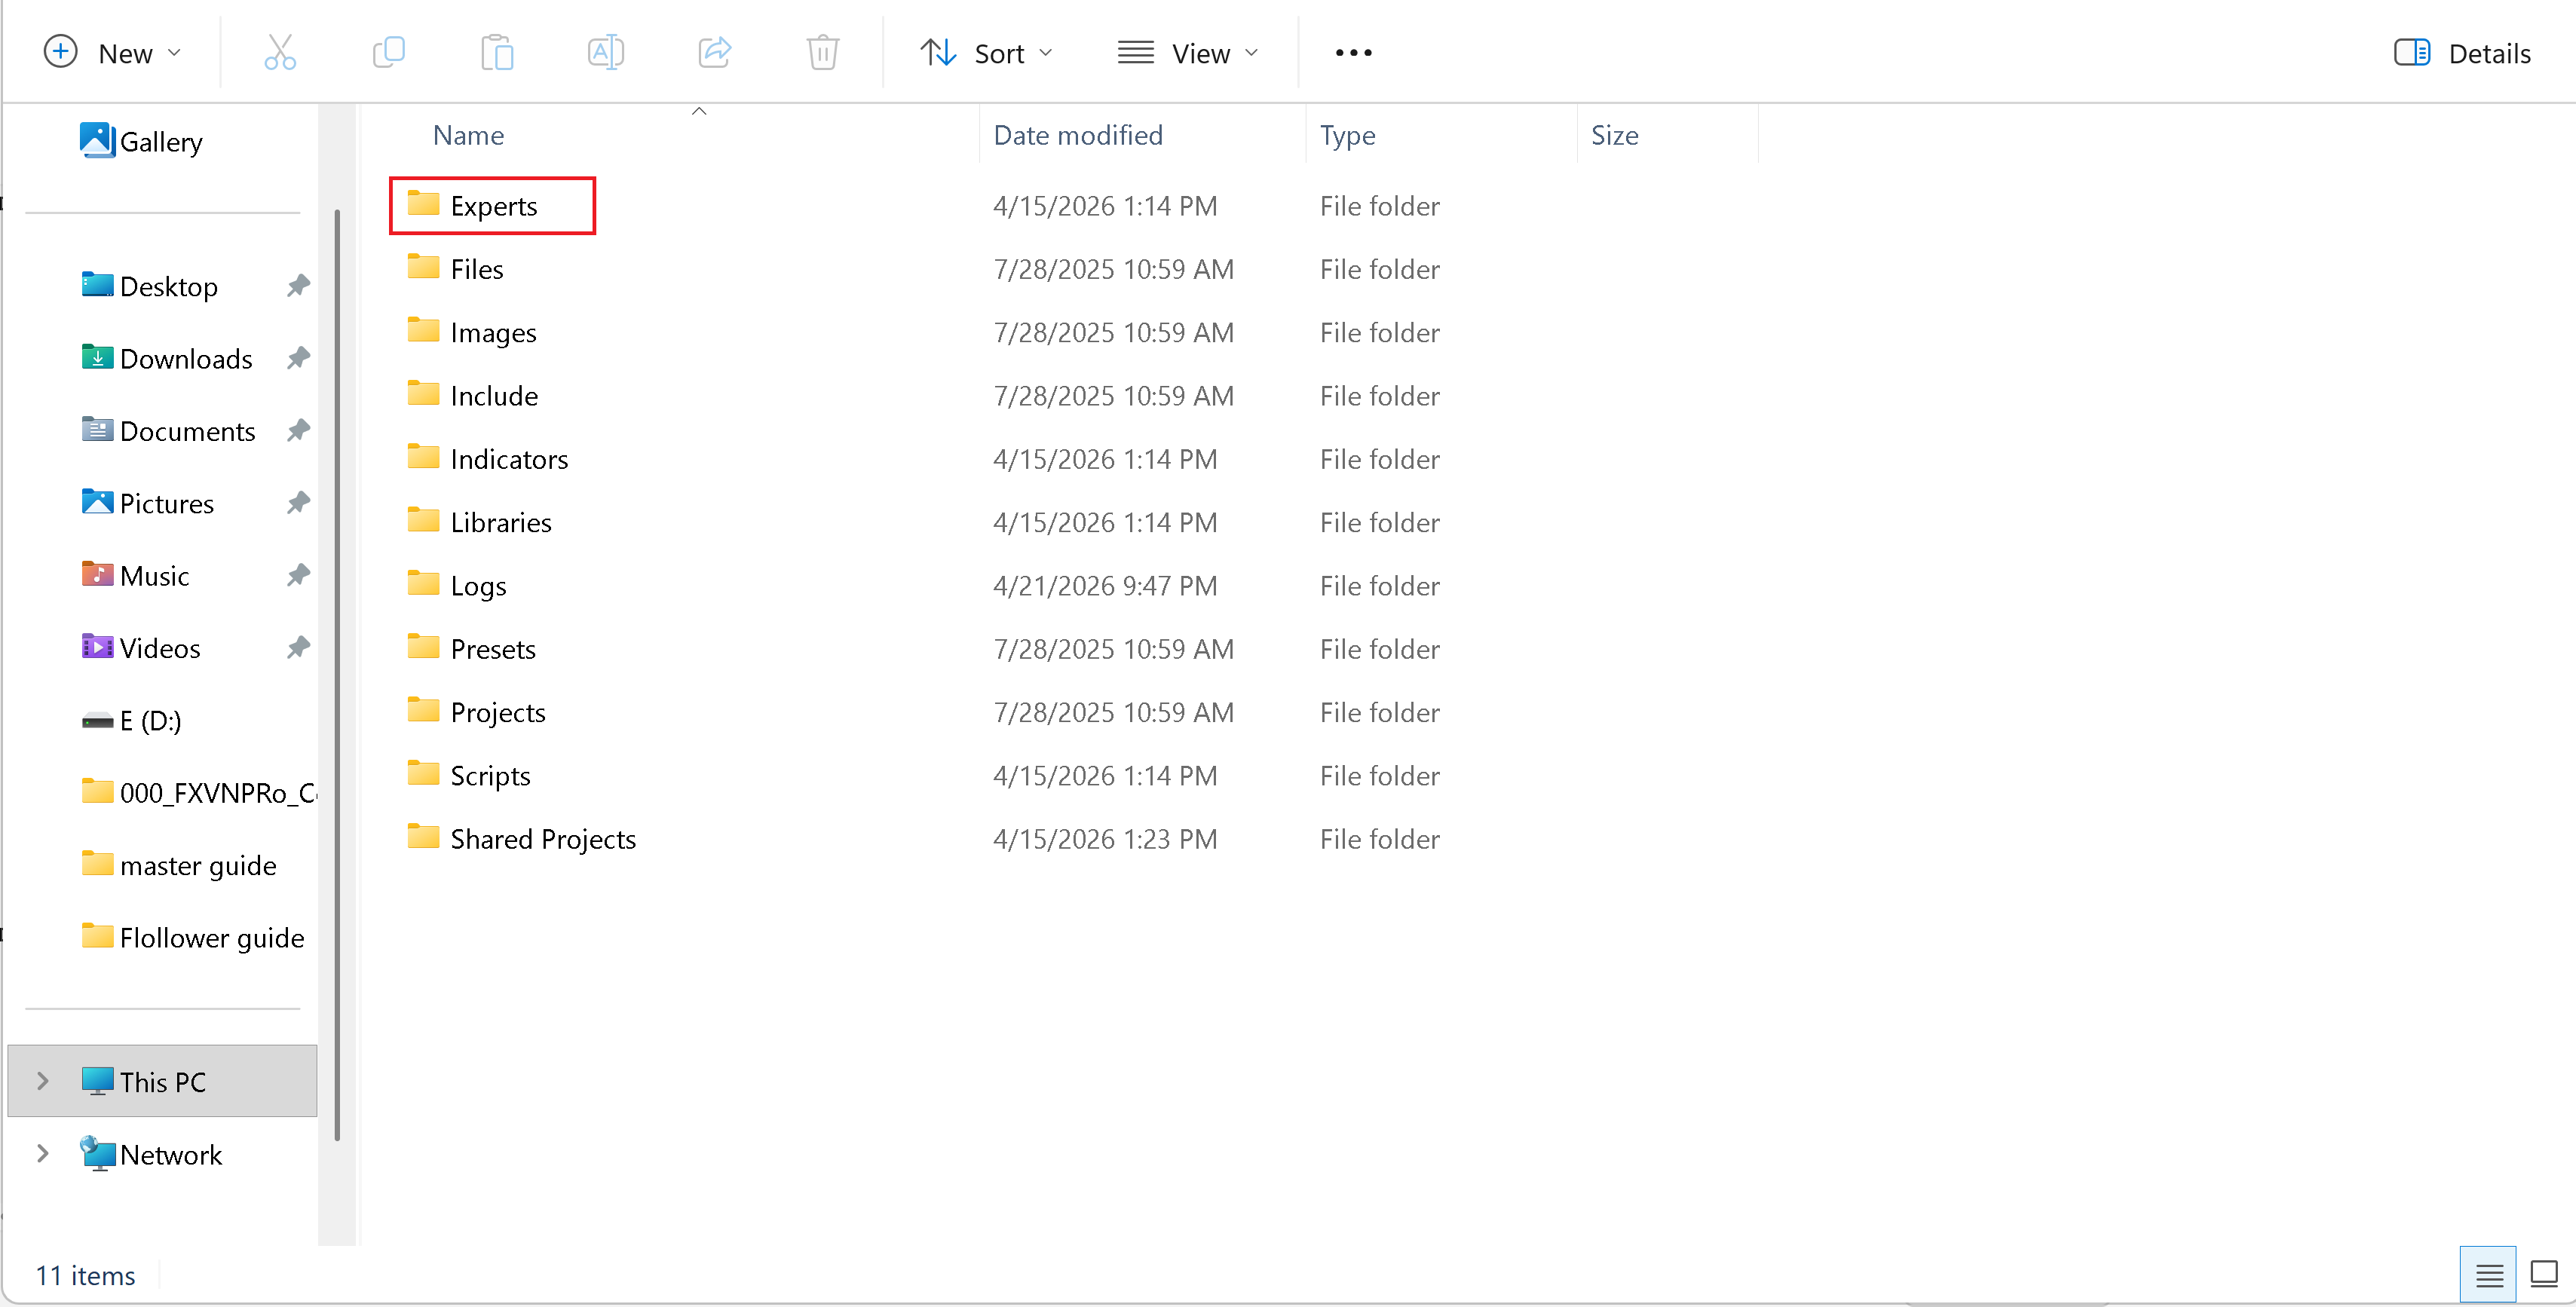The image size is (2576, 1307).
Task: Click the Rename icon in toolbar
Action: click(x=605, y=52)
